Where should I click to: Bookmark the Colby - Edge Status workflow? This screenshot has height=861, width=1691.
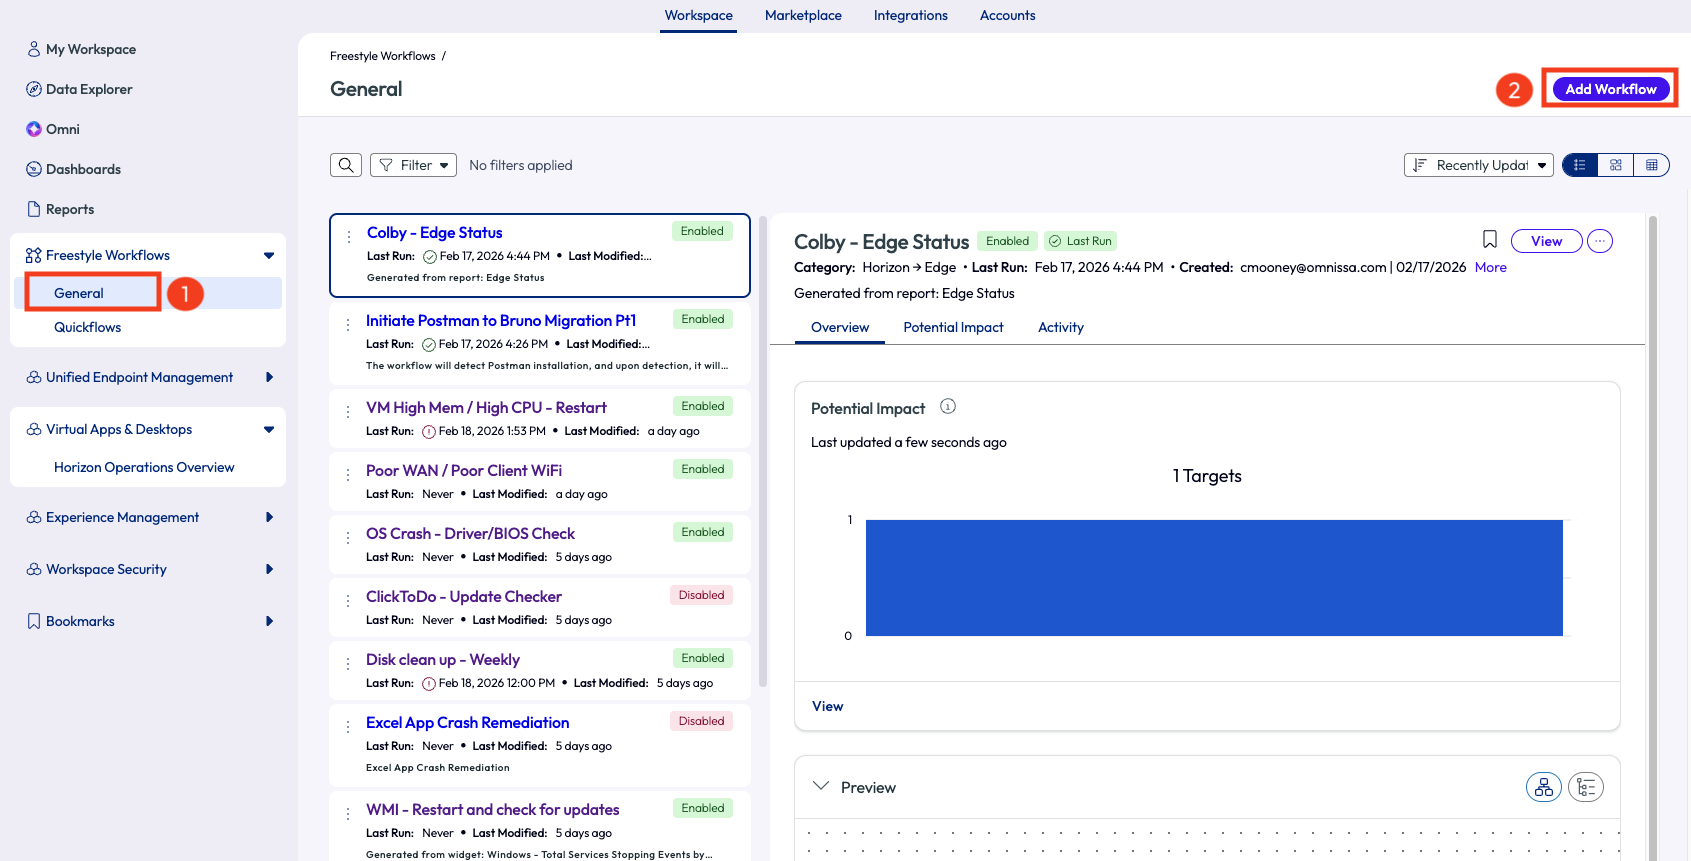click(1489, 240)
